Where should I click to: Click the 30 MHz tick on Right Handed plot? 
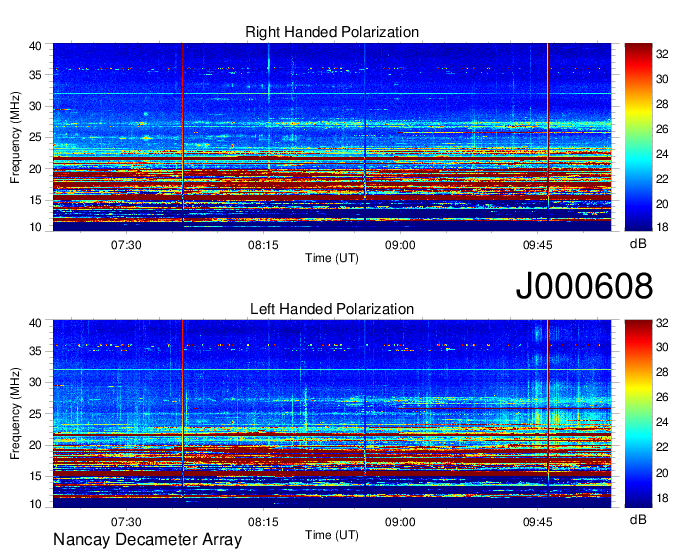[x=35, y=106]
